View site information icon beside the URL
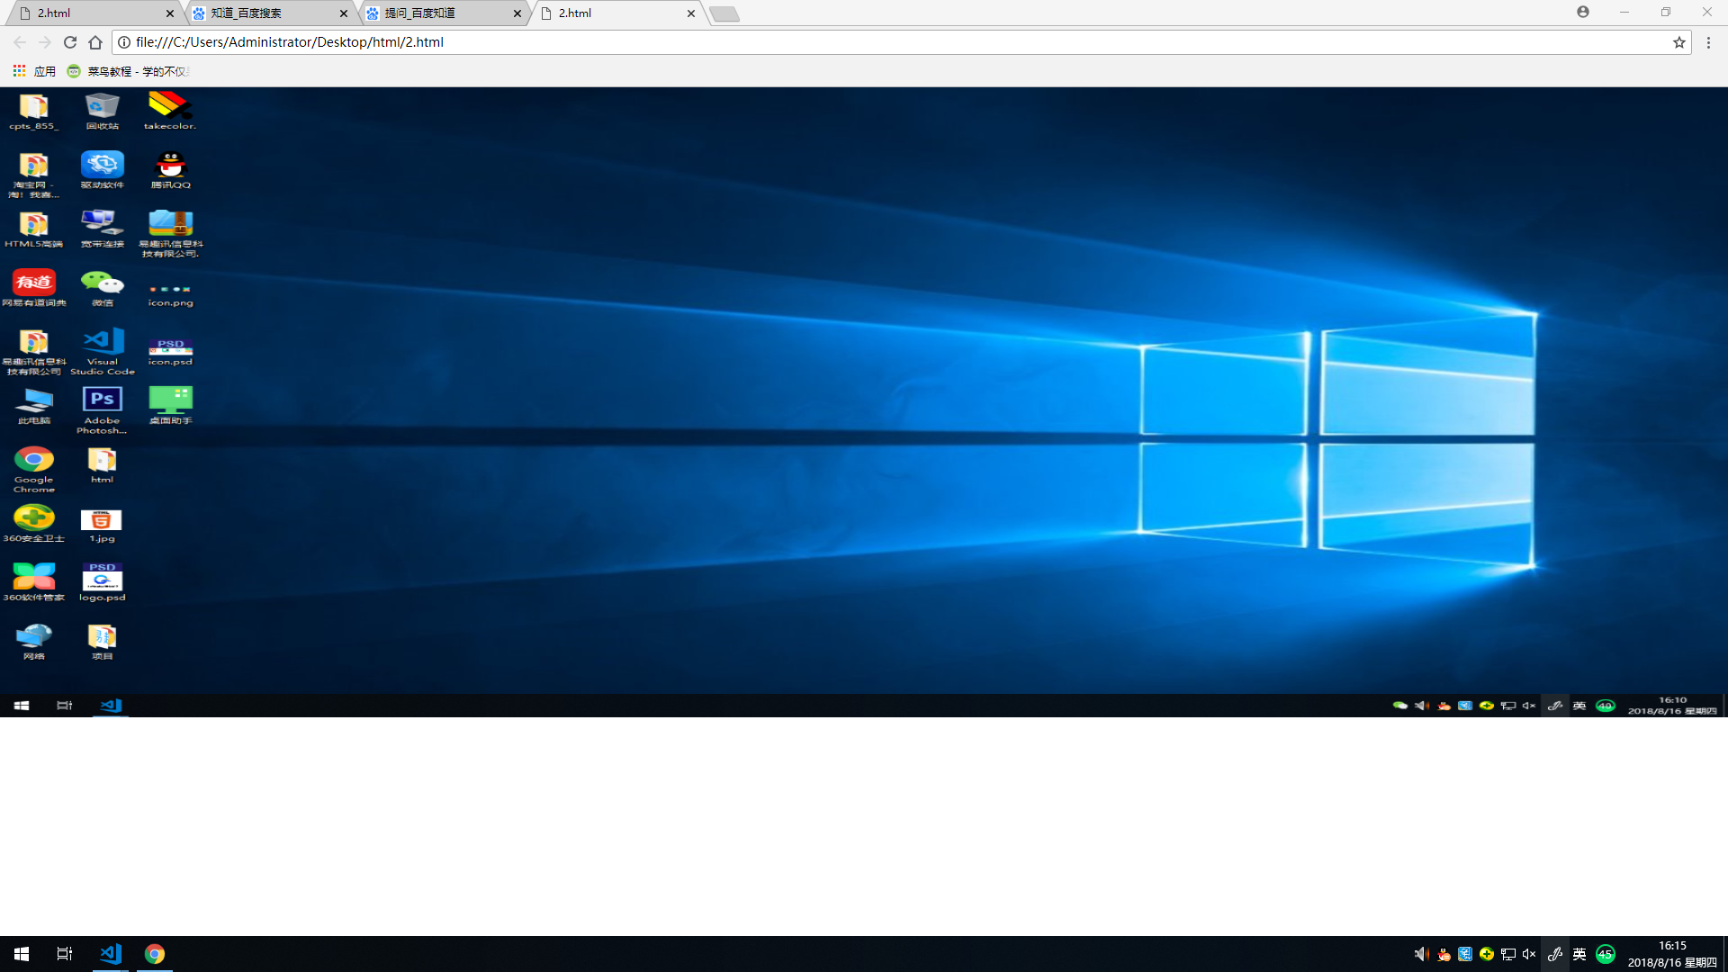Image resolution: width=1728 pixels, height=972 pixels. click(x=124, y=42)
